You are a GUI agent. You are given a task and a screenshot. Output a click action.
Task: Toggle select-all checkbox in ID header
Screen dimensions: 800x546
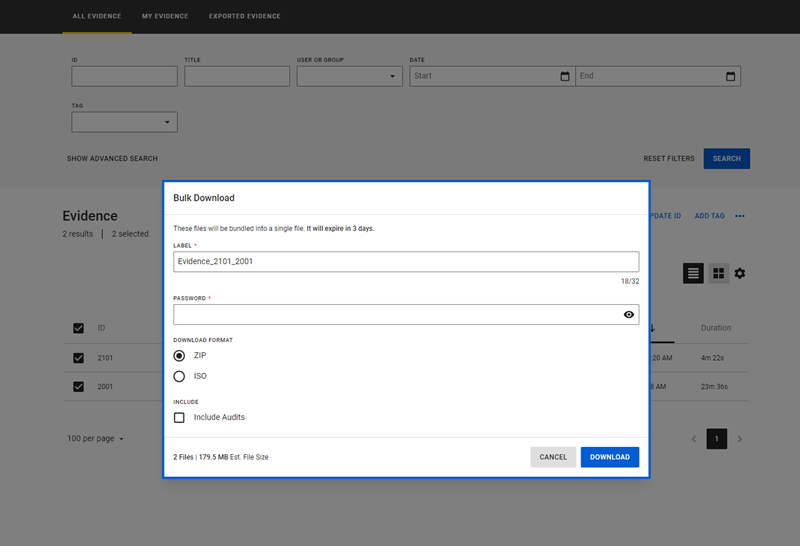tap(78, 328)
